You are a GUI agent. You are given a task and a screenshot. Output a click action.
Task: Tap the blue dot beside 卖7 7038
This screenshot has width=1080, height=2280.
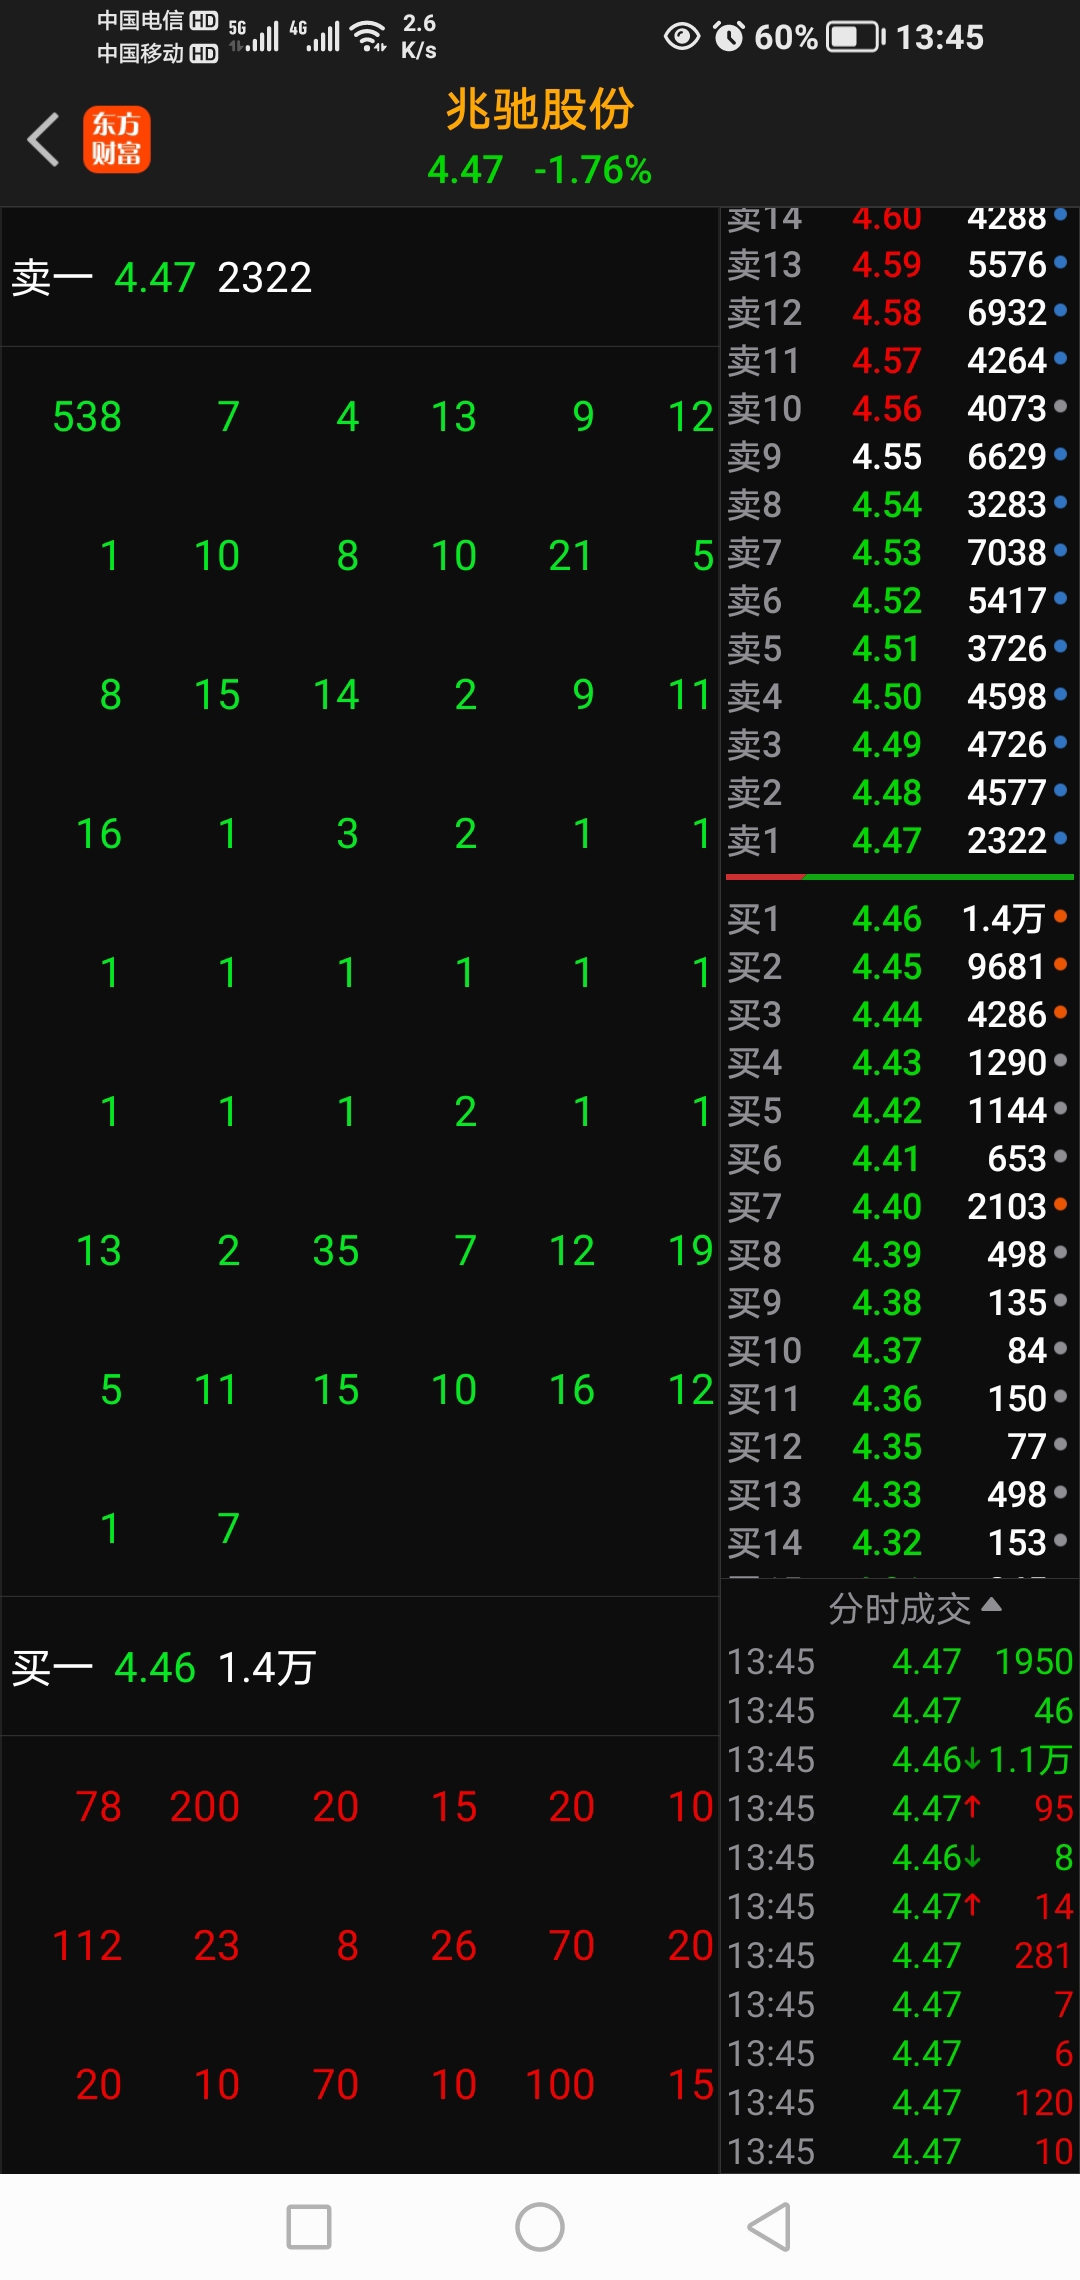pos(1060,551)
